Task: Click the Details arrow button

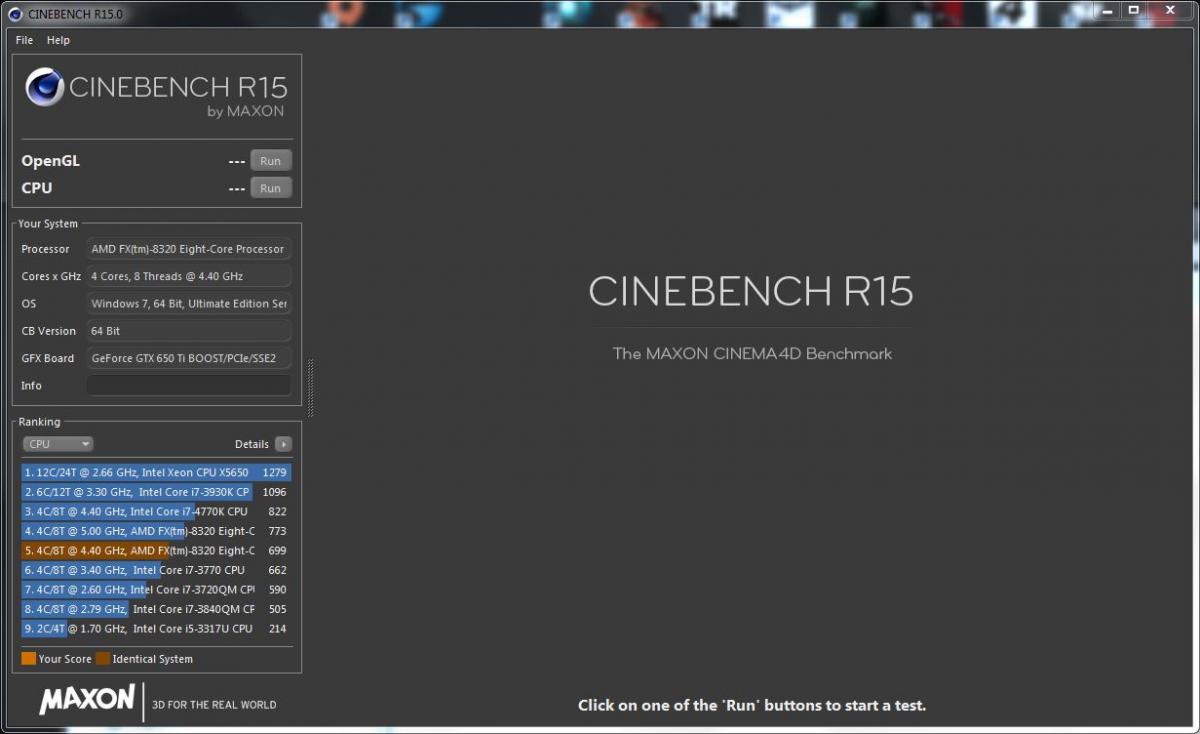Action: pos(284,444)
